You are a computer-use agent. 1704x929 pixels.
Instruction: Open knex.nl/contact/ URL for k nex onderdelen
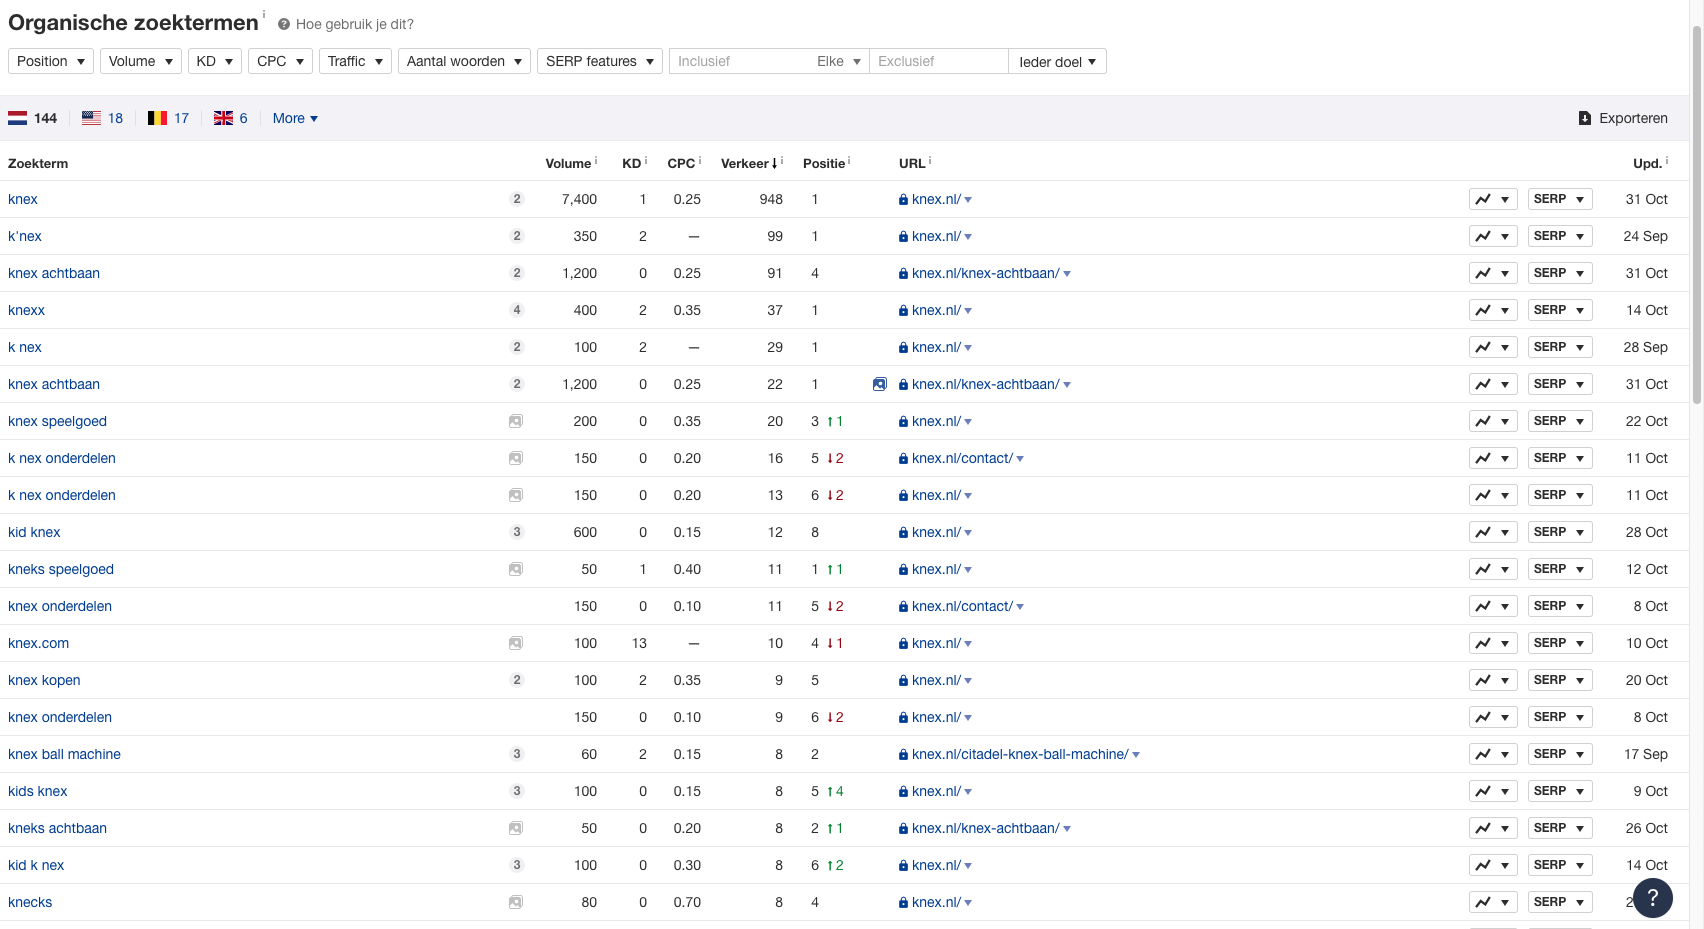(962, 458)
